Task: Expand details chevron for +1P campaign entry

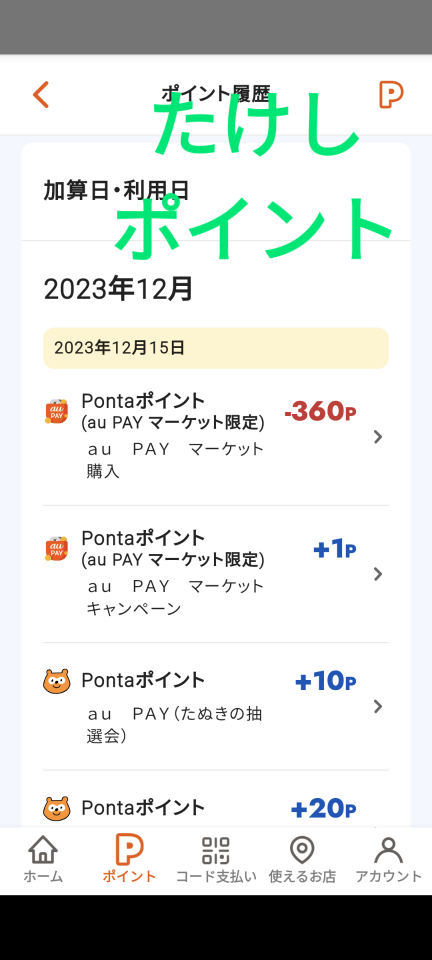Action: click(378, 574)
